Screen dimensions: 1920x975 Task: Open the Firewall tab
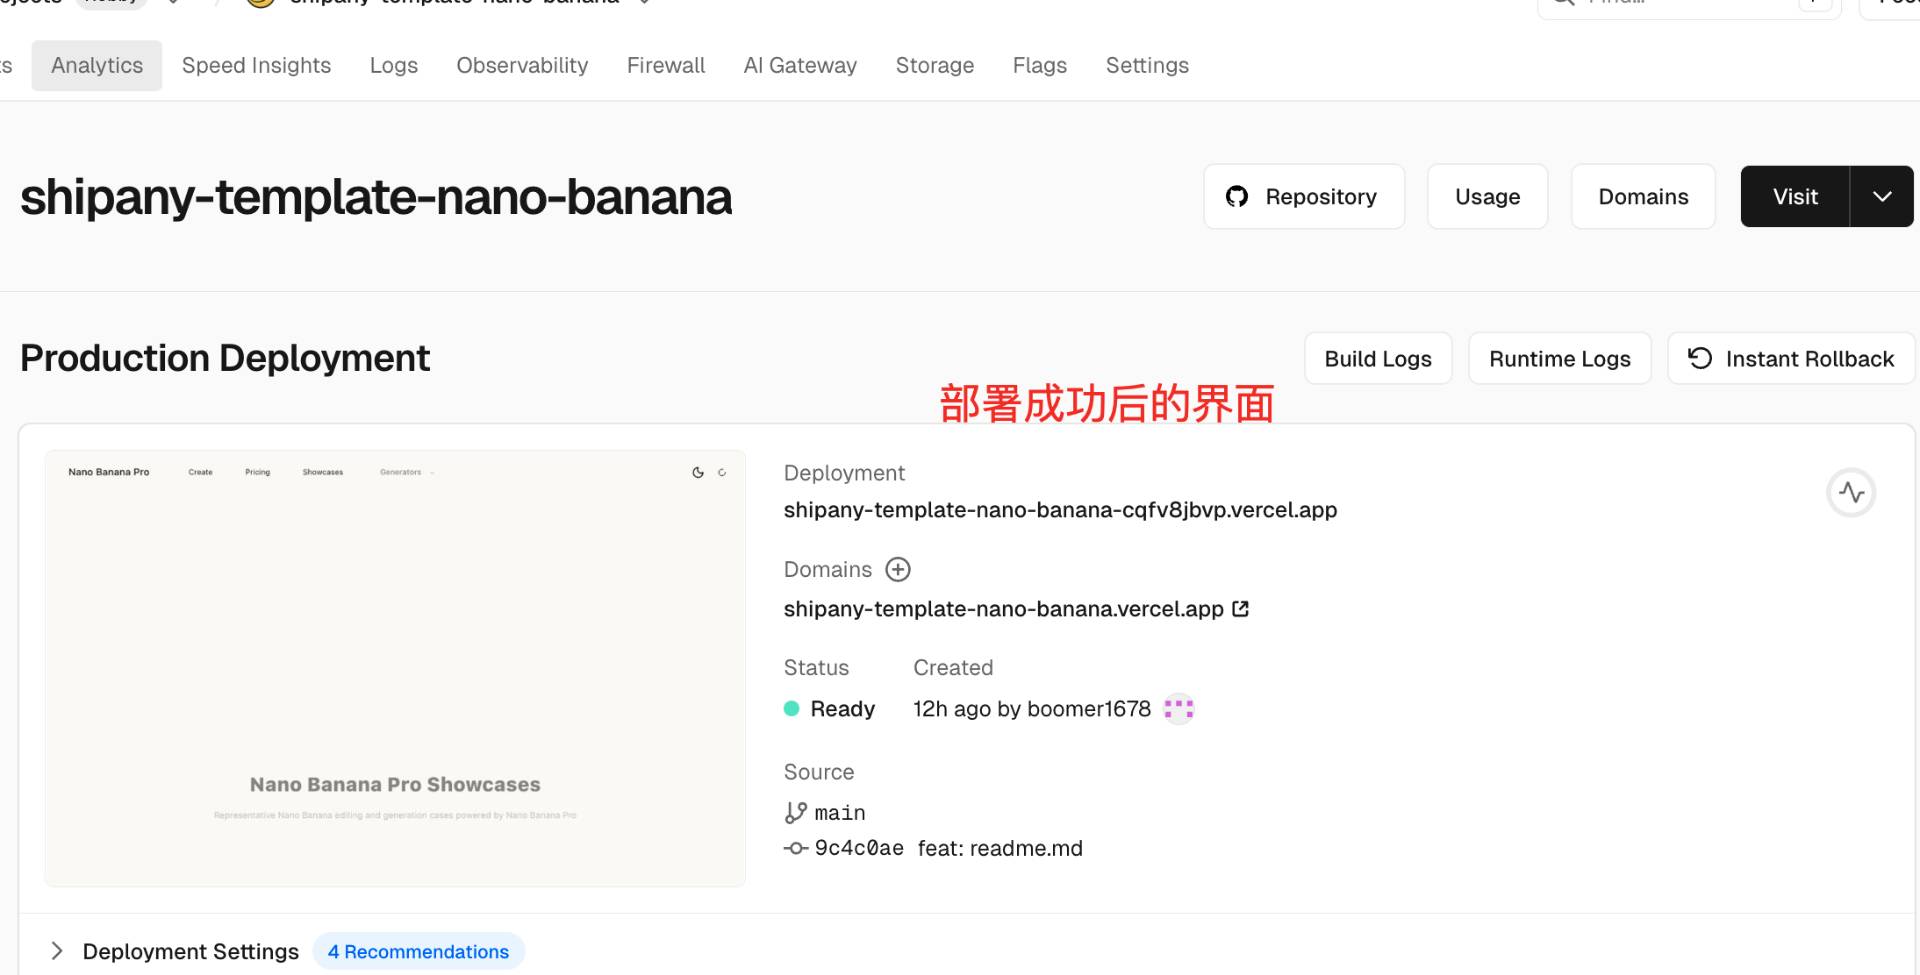pyautogui.click(x=665, y=66)
